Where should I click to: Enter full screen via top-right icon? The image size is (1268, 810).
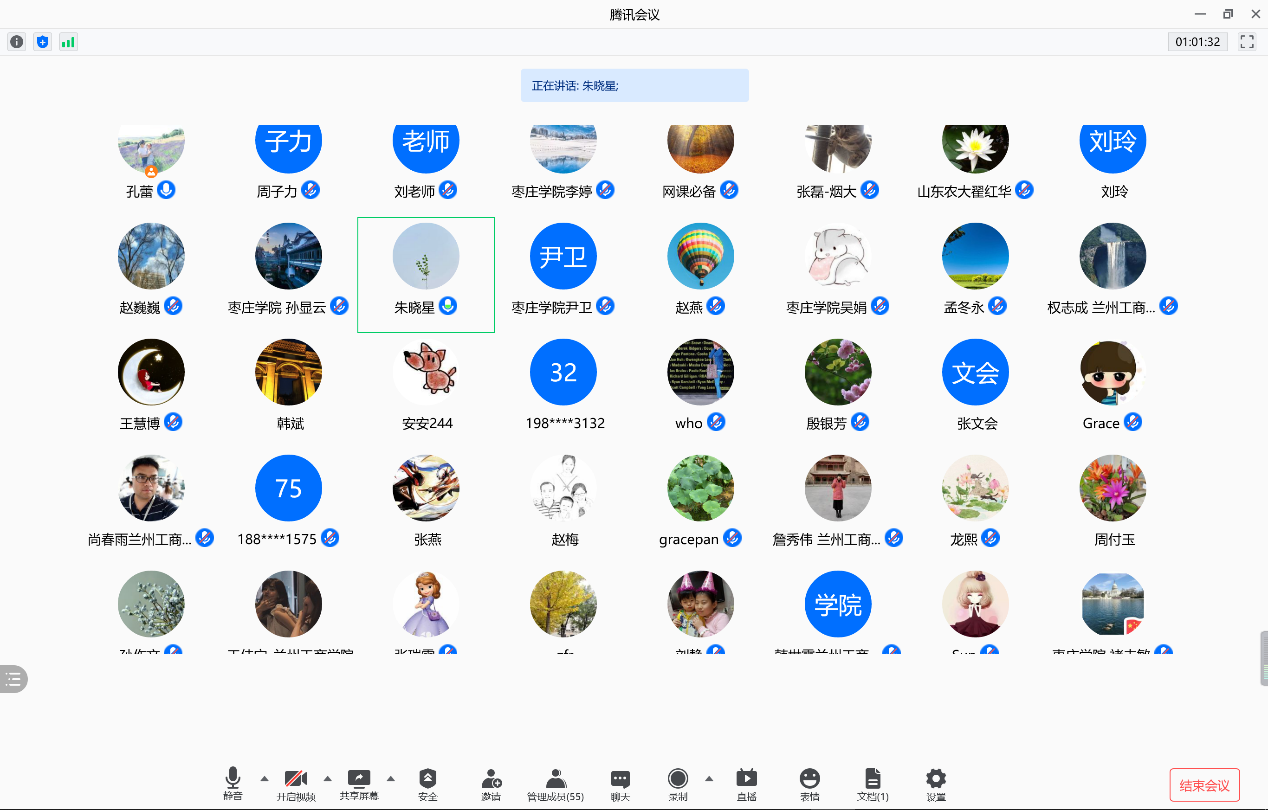[x=1247, y=42]
